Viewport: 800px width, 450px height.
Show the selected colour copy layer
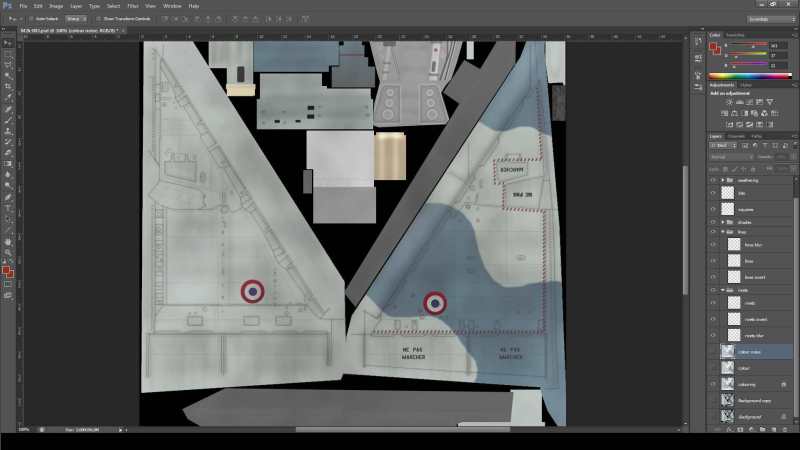(713, 352)
